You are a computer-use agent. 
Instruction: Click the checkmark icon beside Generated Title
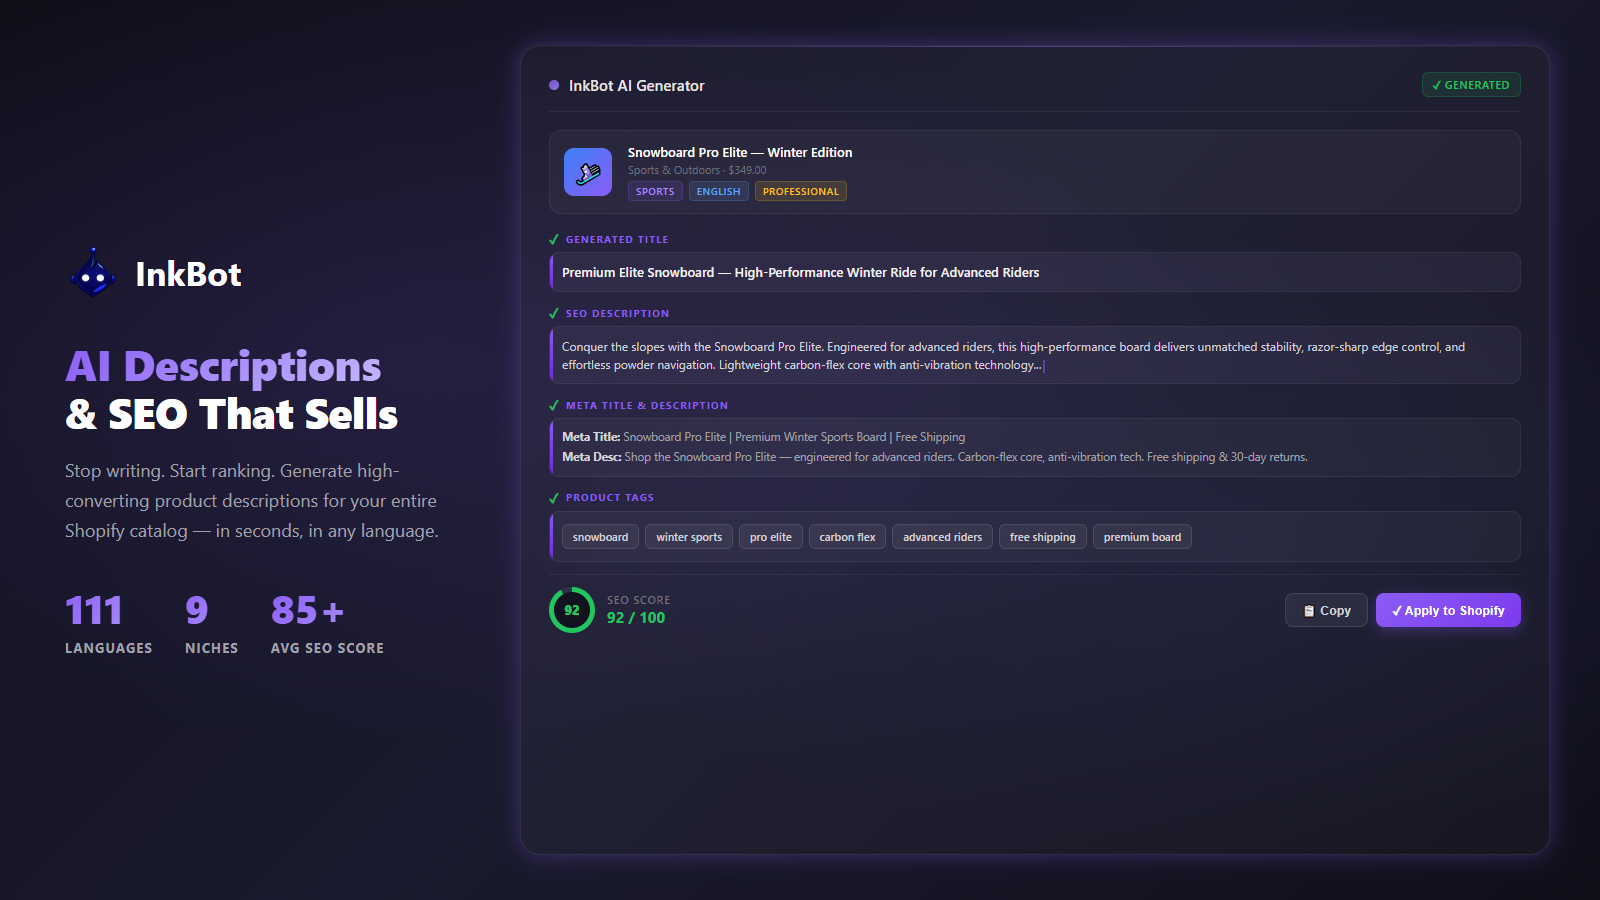pos(554,240)
